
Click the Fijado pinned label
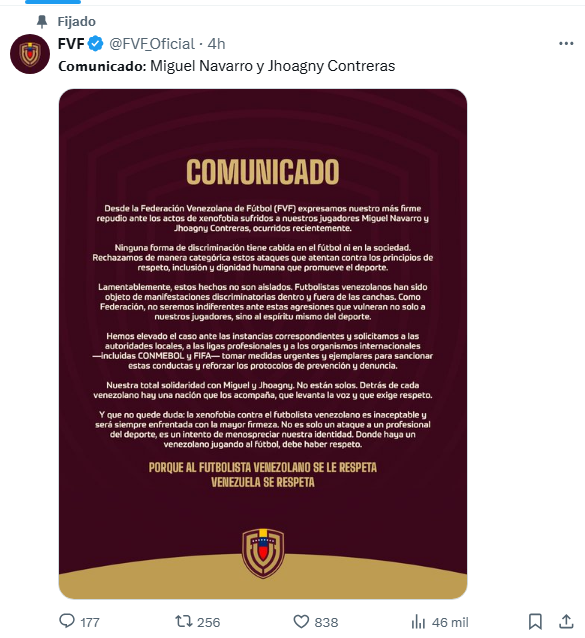pyautogui.click(x=76, y=21)
